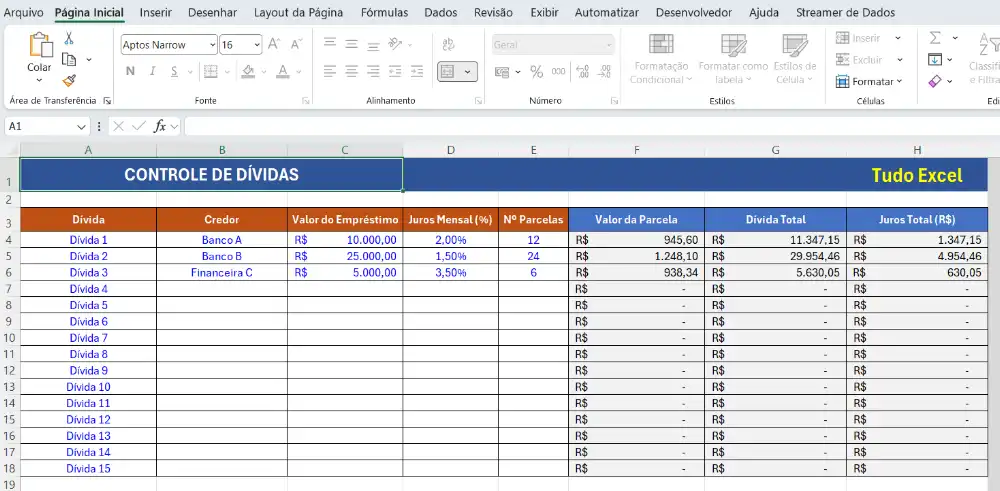Toggle underline S formatting
This screenshot has height=491, width=1000.
point(173,71)
